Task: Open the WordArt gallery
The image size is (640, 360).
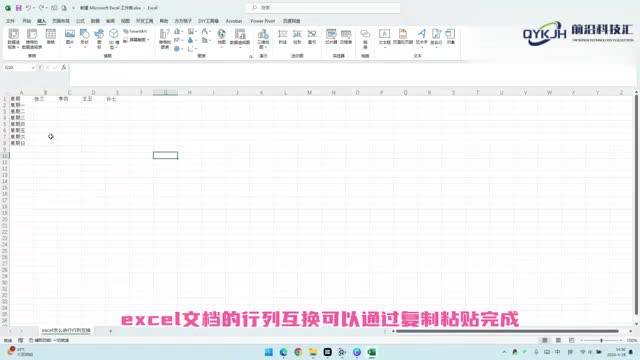Action: pos(422,38)
